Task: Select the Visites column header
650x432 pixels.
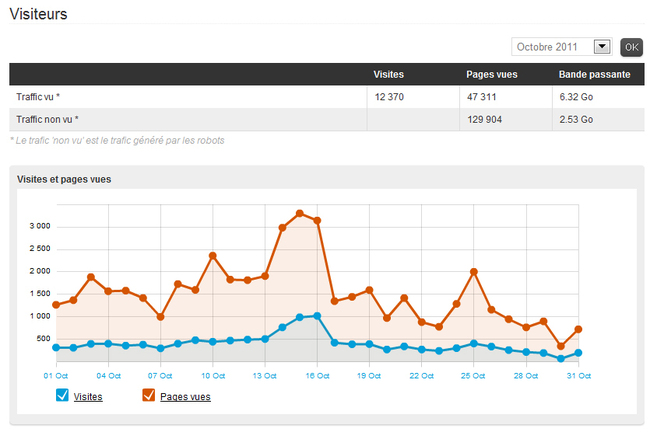Action: (x=388, y=75)
